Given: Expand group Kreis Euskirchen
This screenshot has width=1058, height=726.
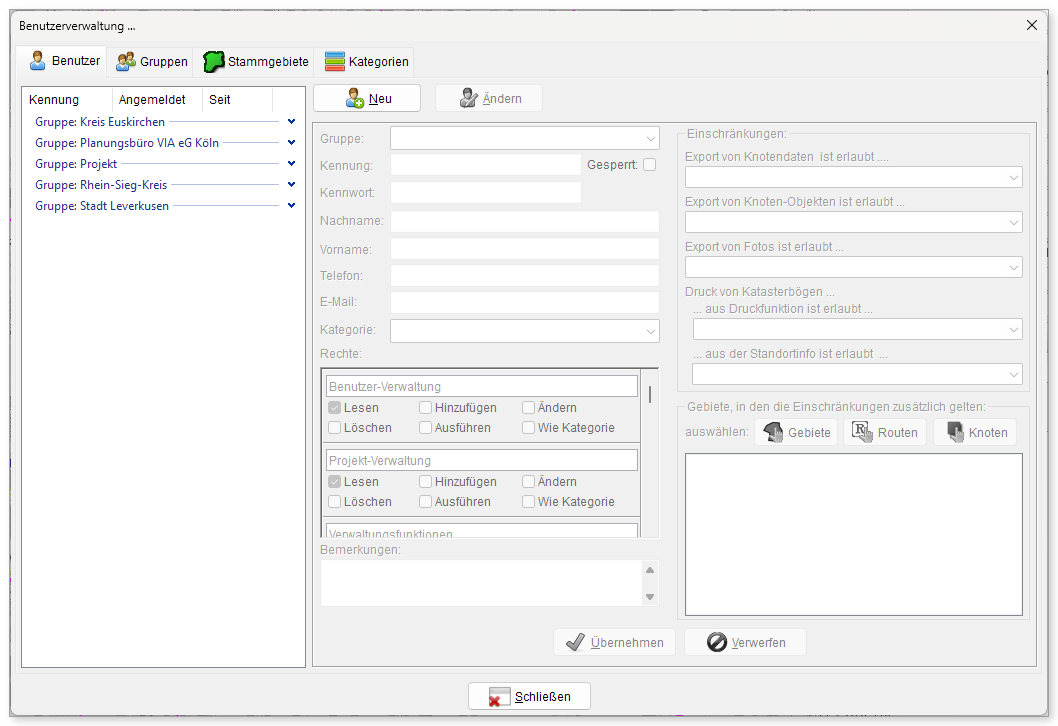Looking at the screenshot, I should 291,122.
